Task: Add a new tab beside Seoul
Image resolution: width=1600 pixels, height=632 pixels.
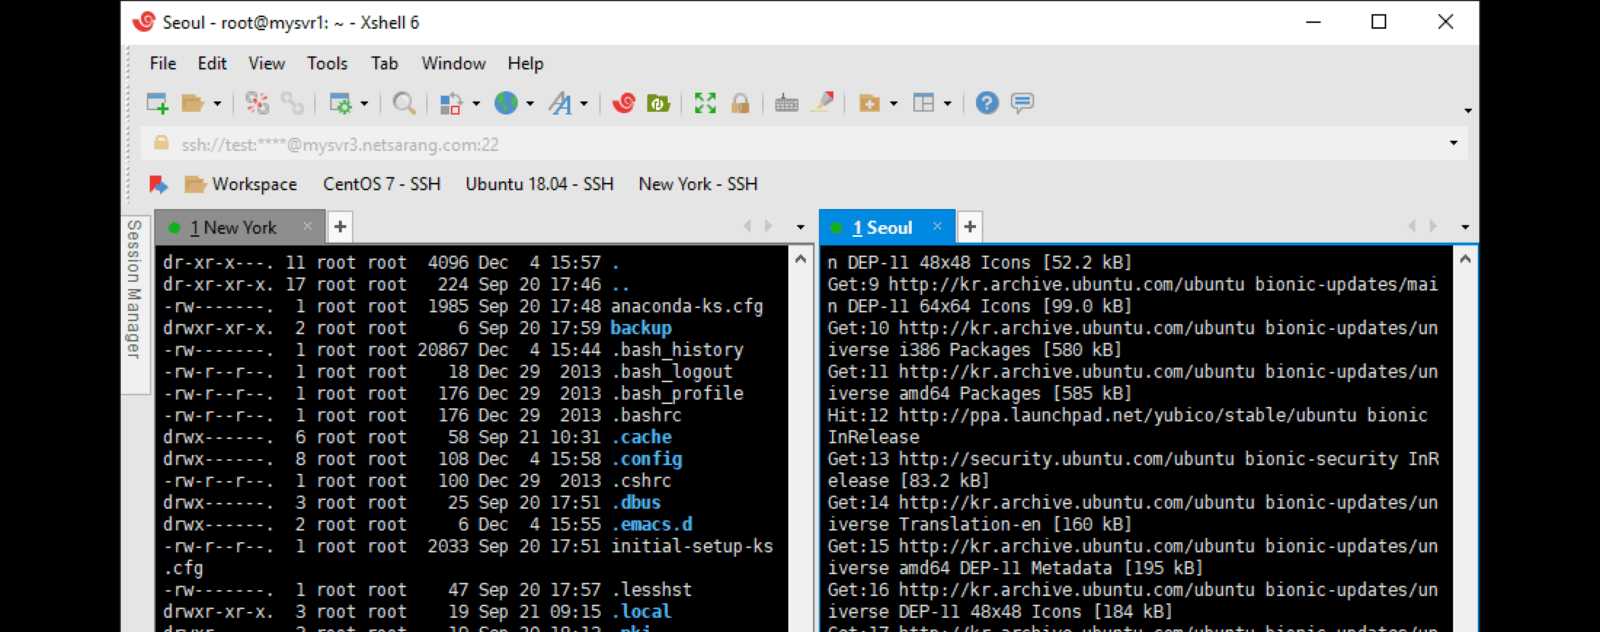Action: (x=969, y=227)
